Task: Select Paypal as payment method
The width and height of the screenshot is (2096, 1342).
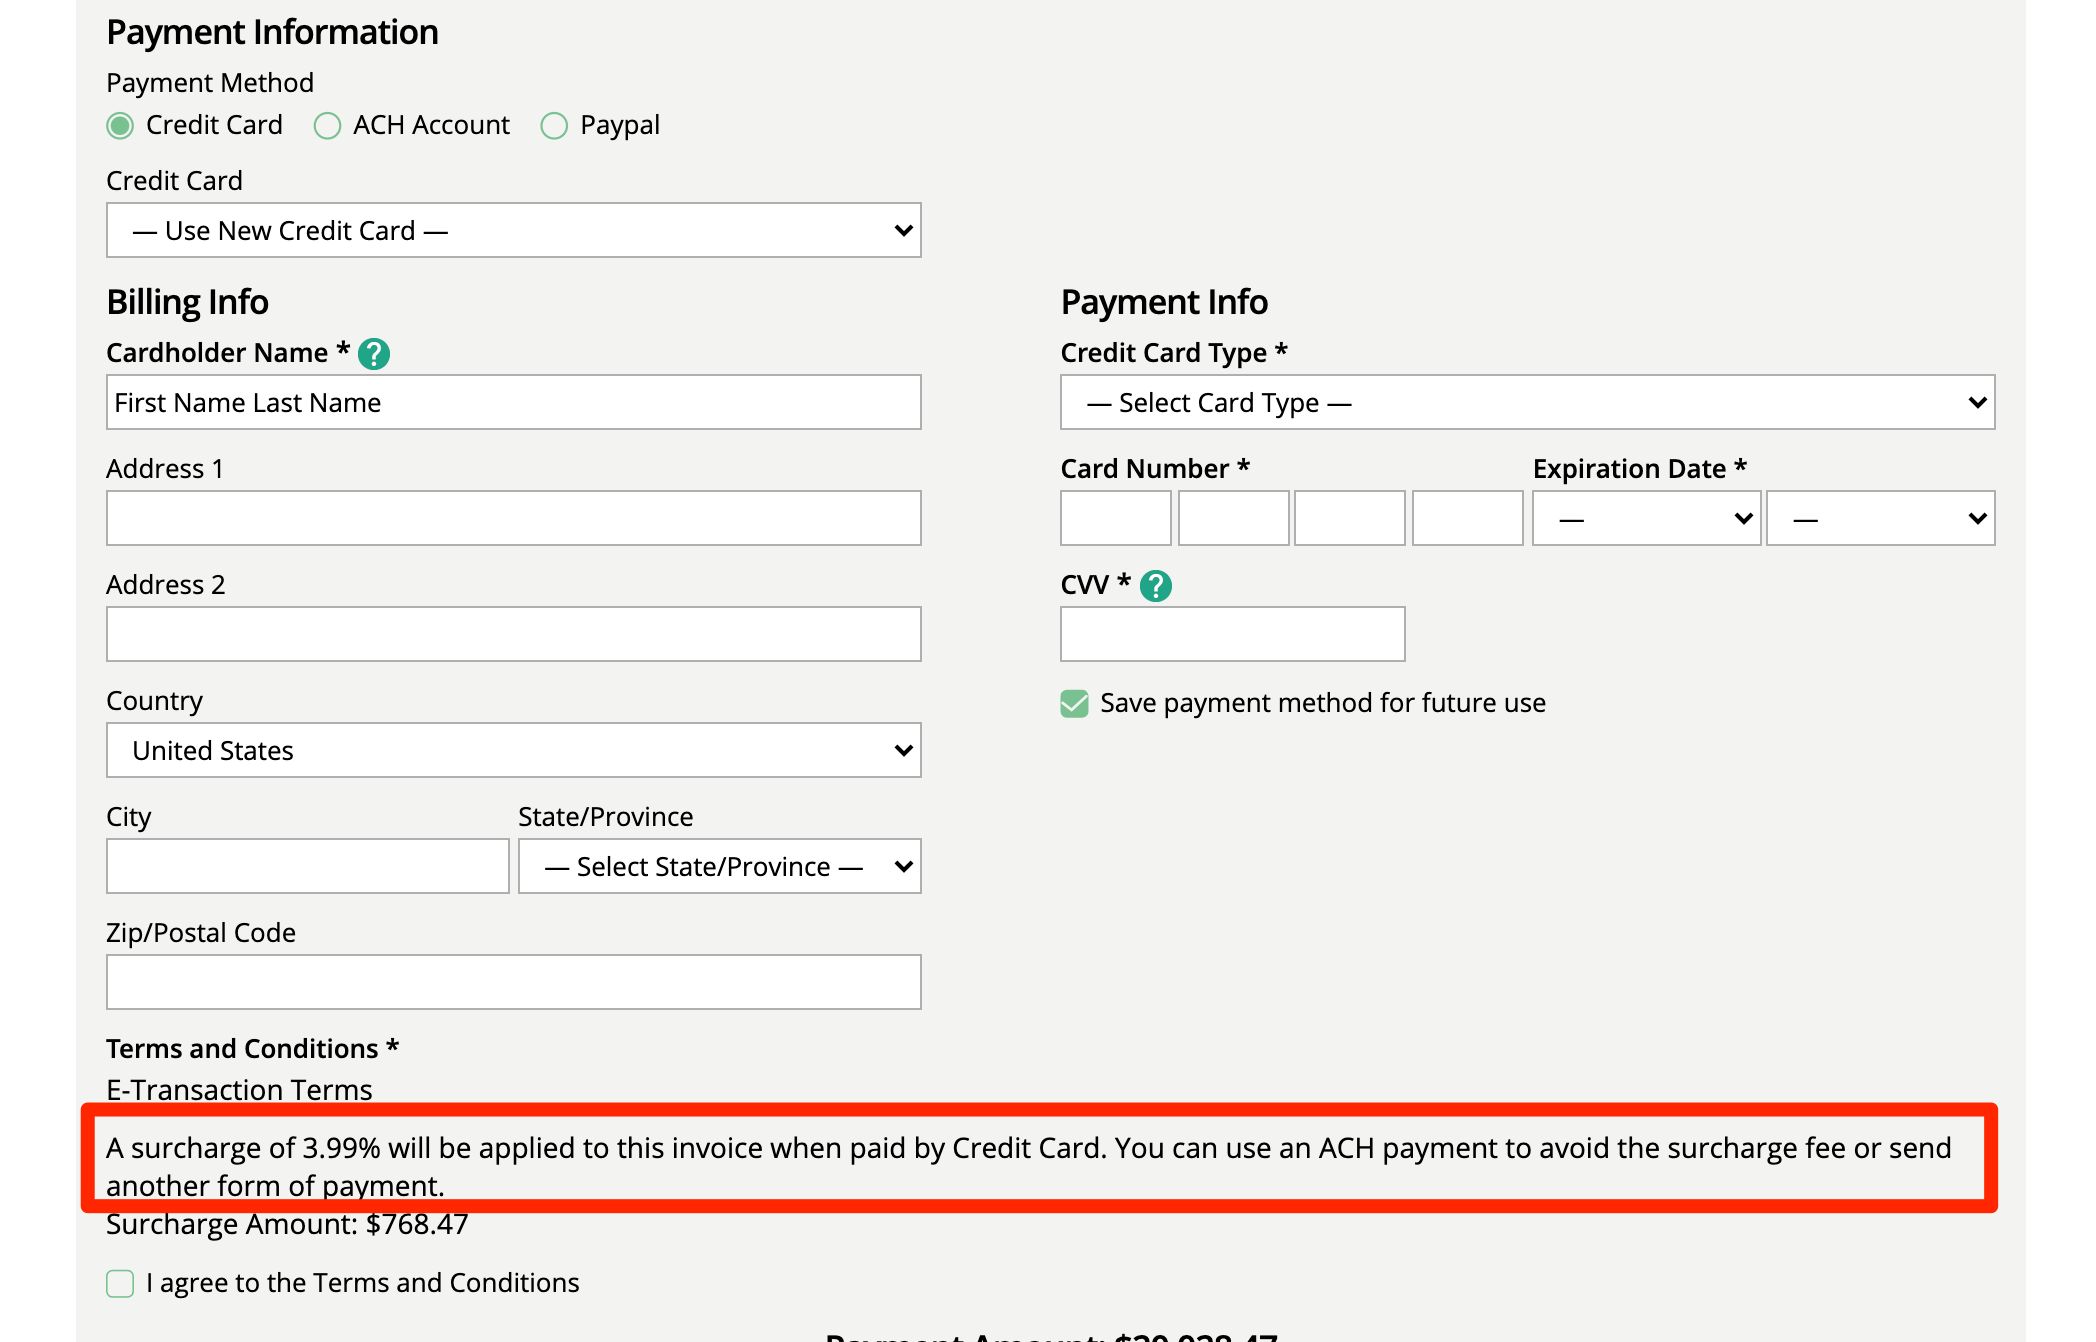Action: click(x=554, y=126)
